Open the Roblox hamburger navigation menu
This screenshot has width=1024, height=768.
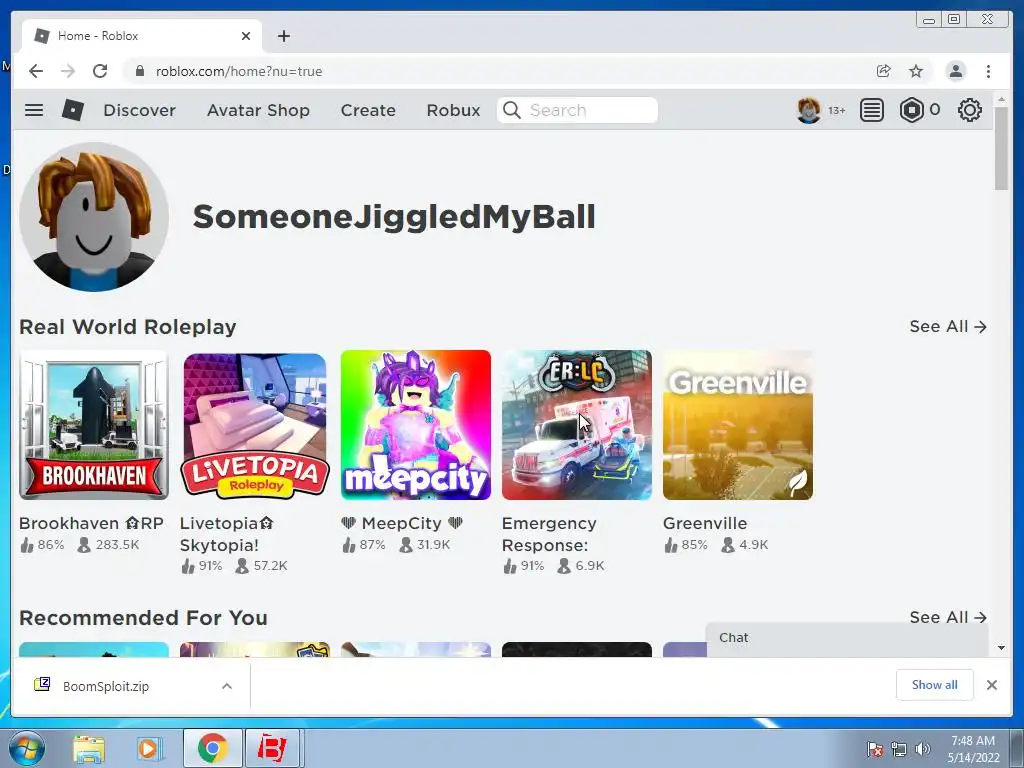(x=34, y=110)
